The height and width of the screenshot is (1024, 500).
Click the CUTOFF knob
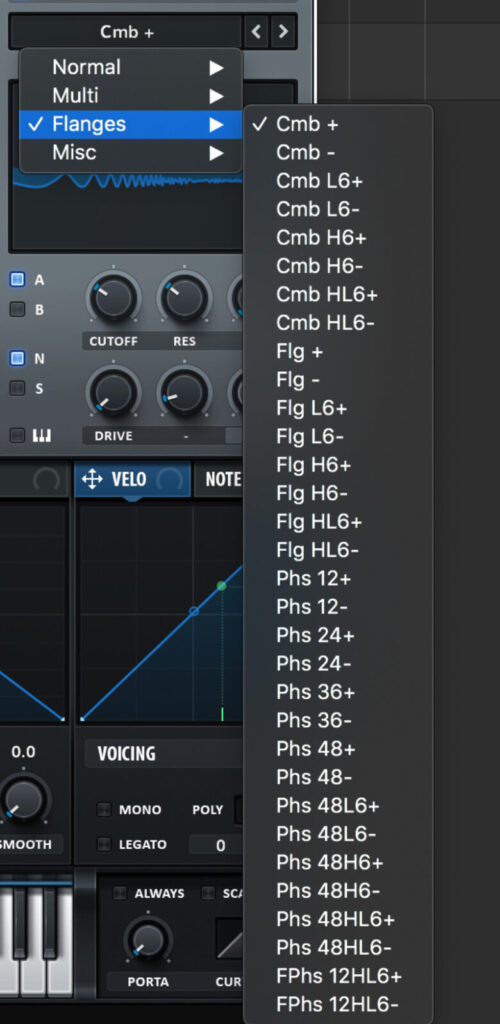coord(114,298)
